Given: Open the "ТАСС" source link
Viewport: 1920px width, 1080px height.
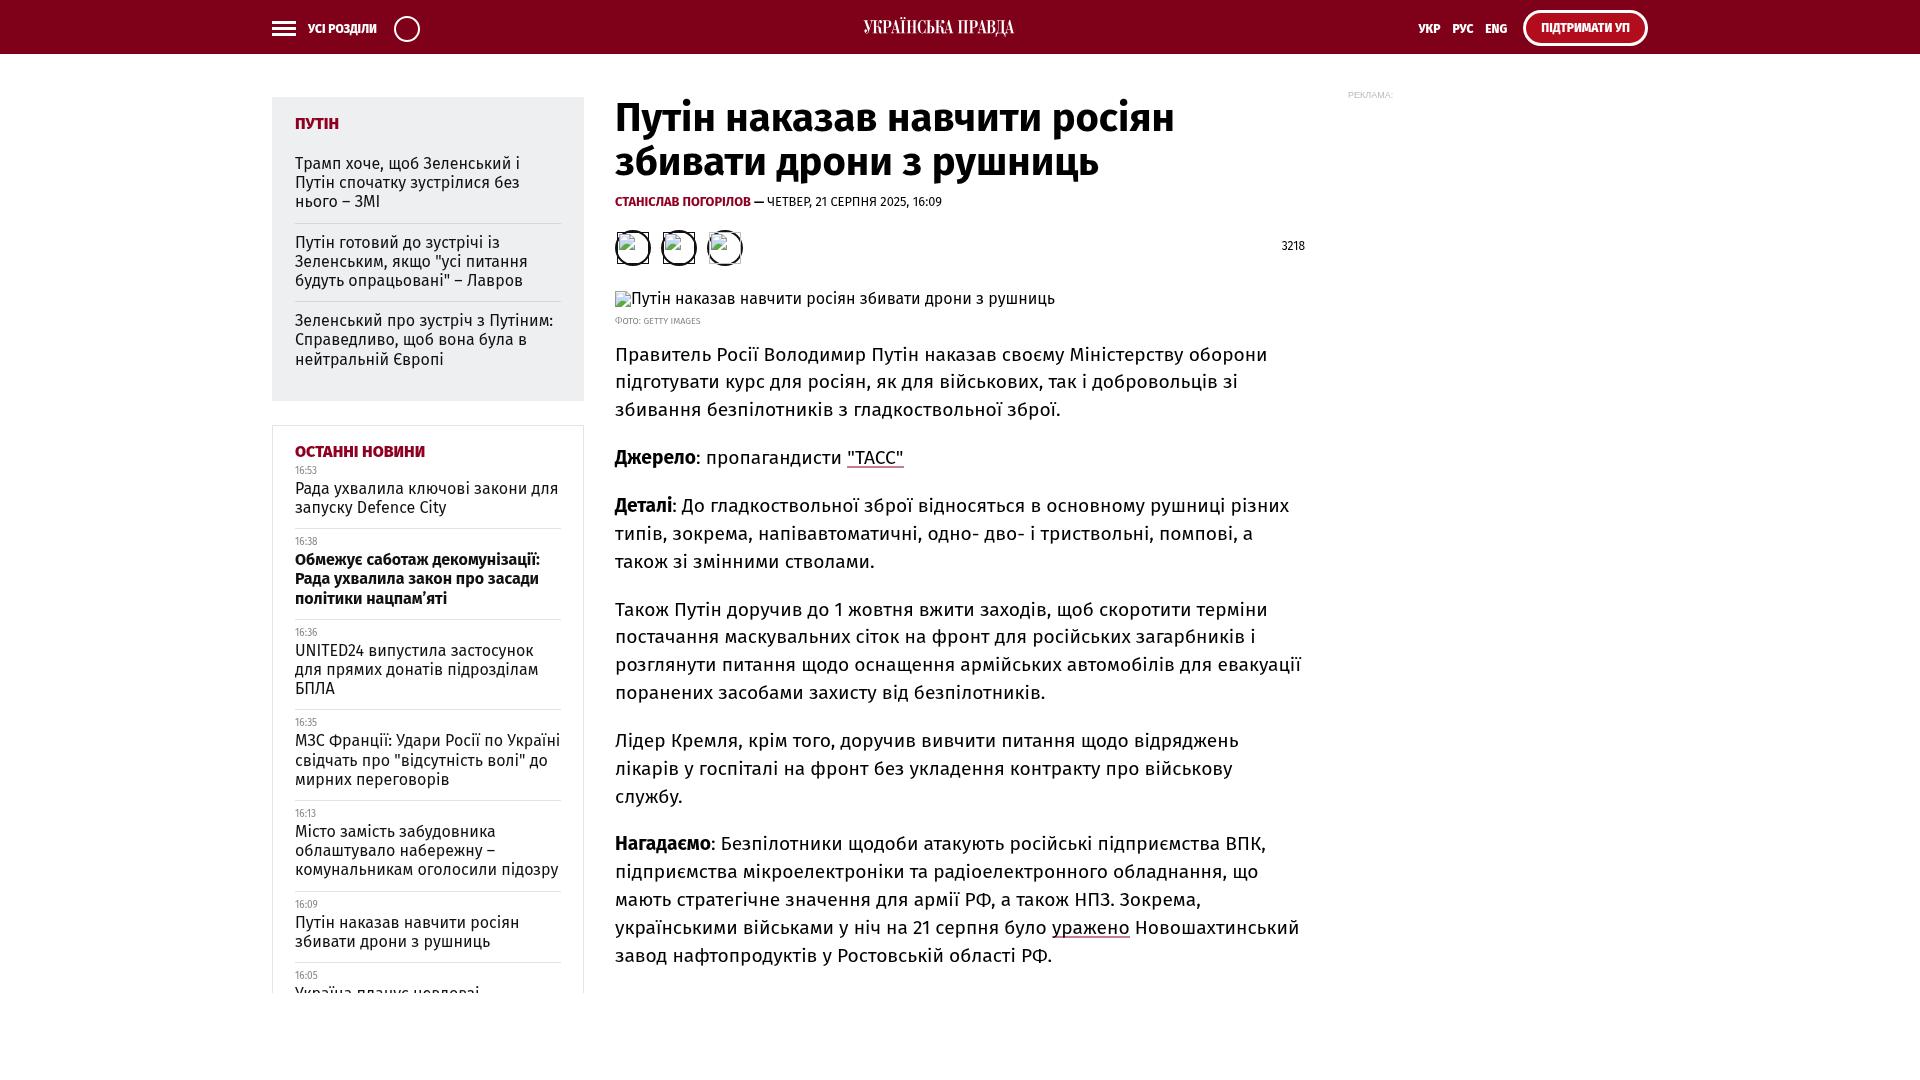Looking at the screenshot, I should [x=875, y=458].
